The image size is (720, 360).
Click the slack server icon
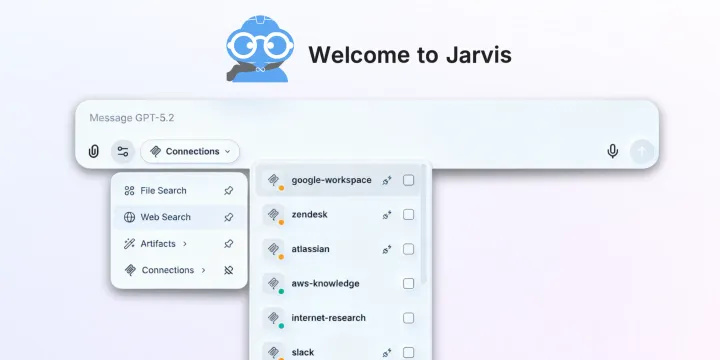point(274,352)
